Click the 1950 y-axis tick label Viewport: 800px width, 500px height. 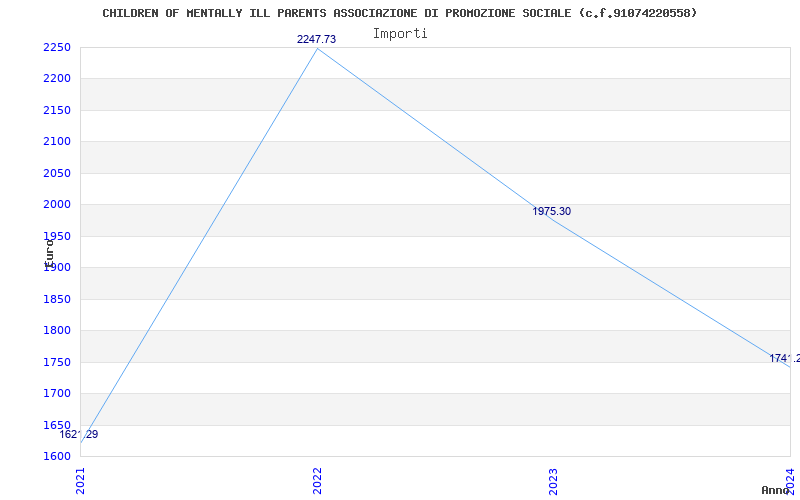(x=57, y=236)
